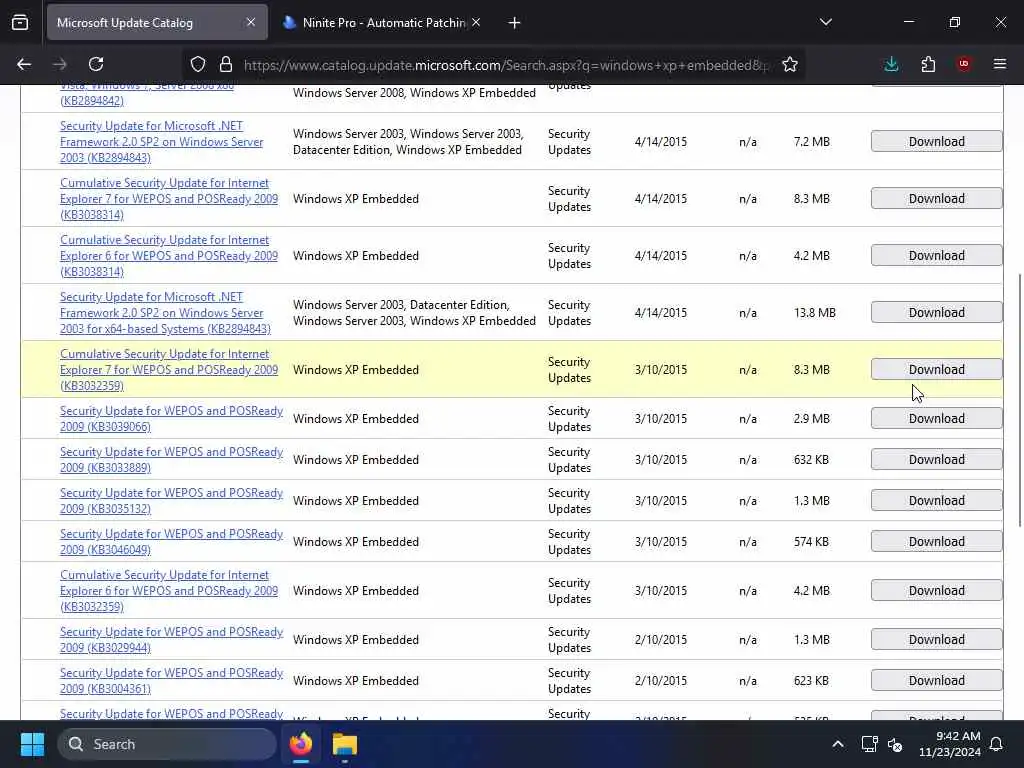
Task: Open IE7 cumulative update KB3032359 link
Action: coord(168,370)
